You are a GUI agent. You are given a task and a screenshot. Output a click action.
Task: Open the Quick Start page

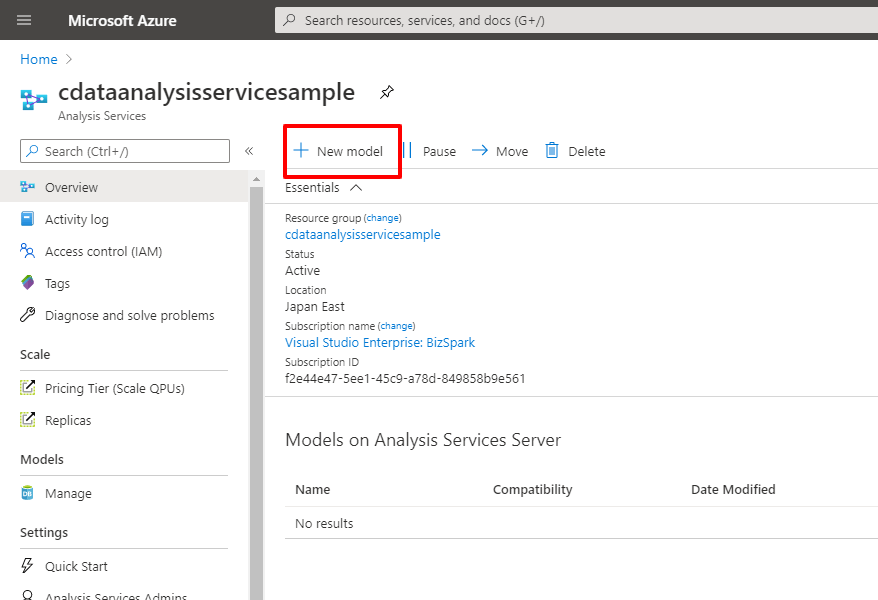(76, 566)
